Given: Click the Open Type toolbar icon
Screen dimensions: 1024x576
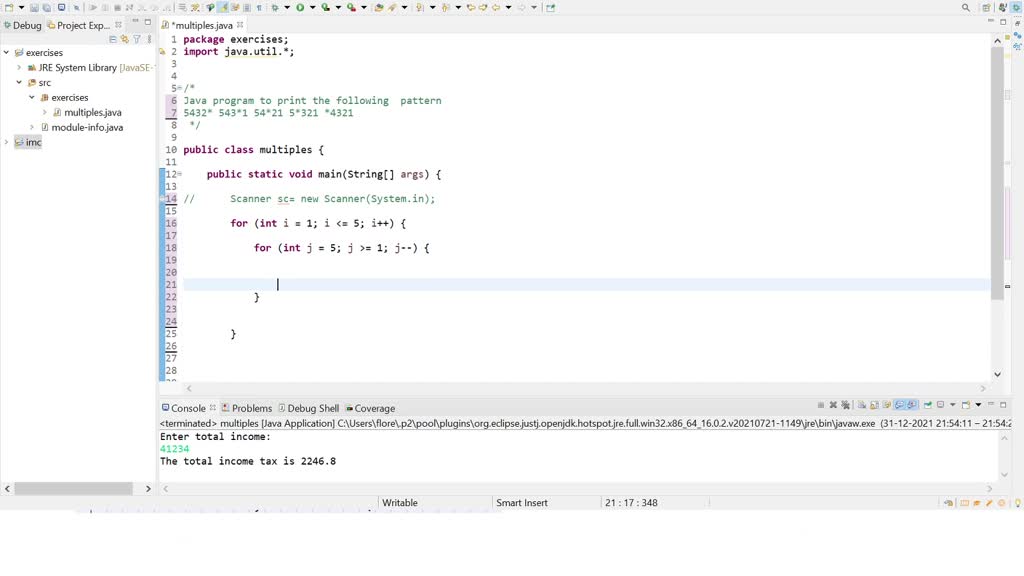Looking at the screenshot, I should pyautogui.click(x=378, y=8).
